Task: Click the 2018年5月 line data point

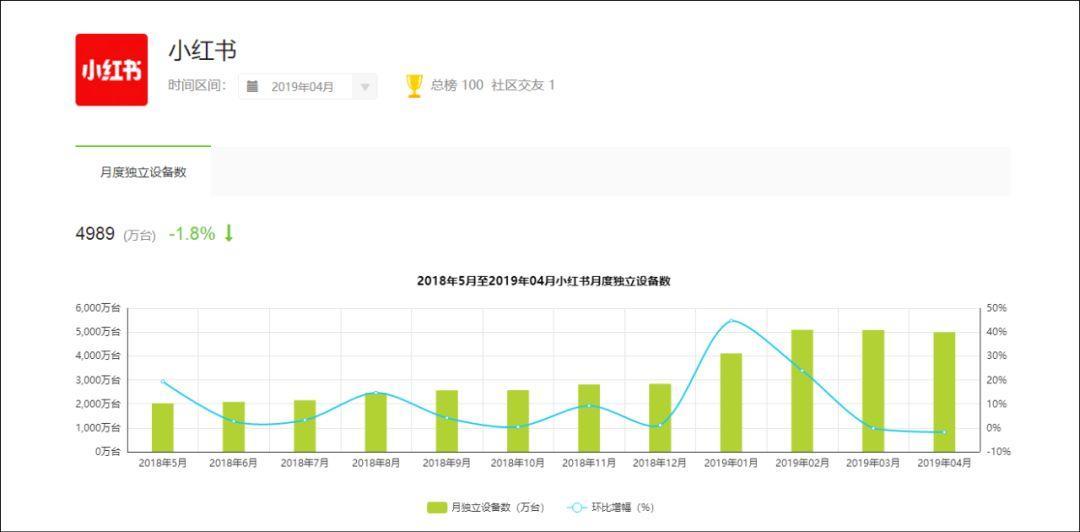Action: click(163, 382)
